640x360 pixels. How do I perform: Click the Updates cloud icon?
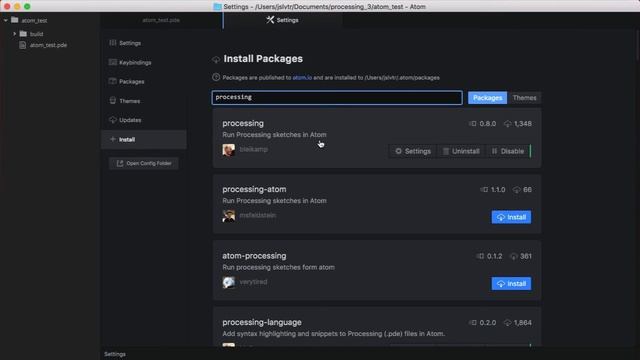tap(113, 120)
